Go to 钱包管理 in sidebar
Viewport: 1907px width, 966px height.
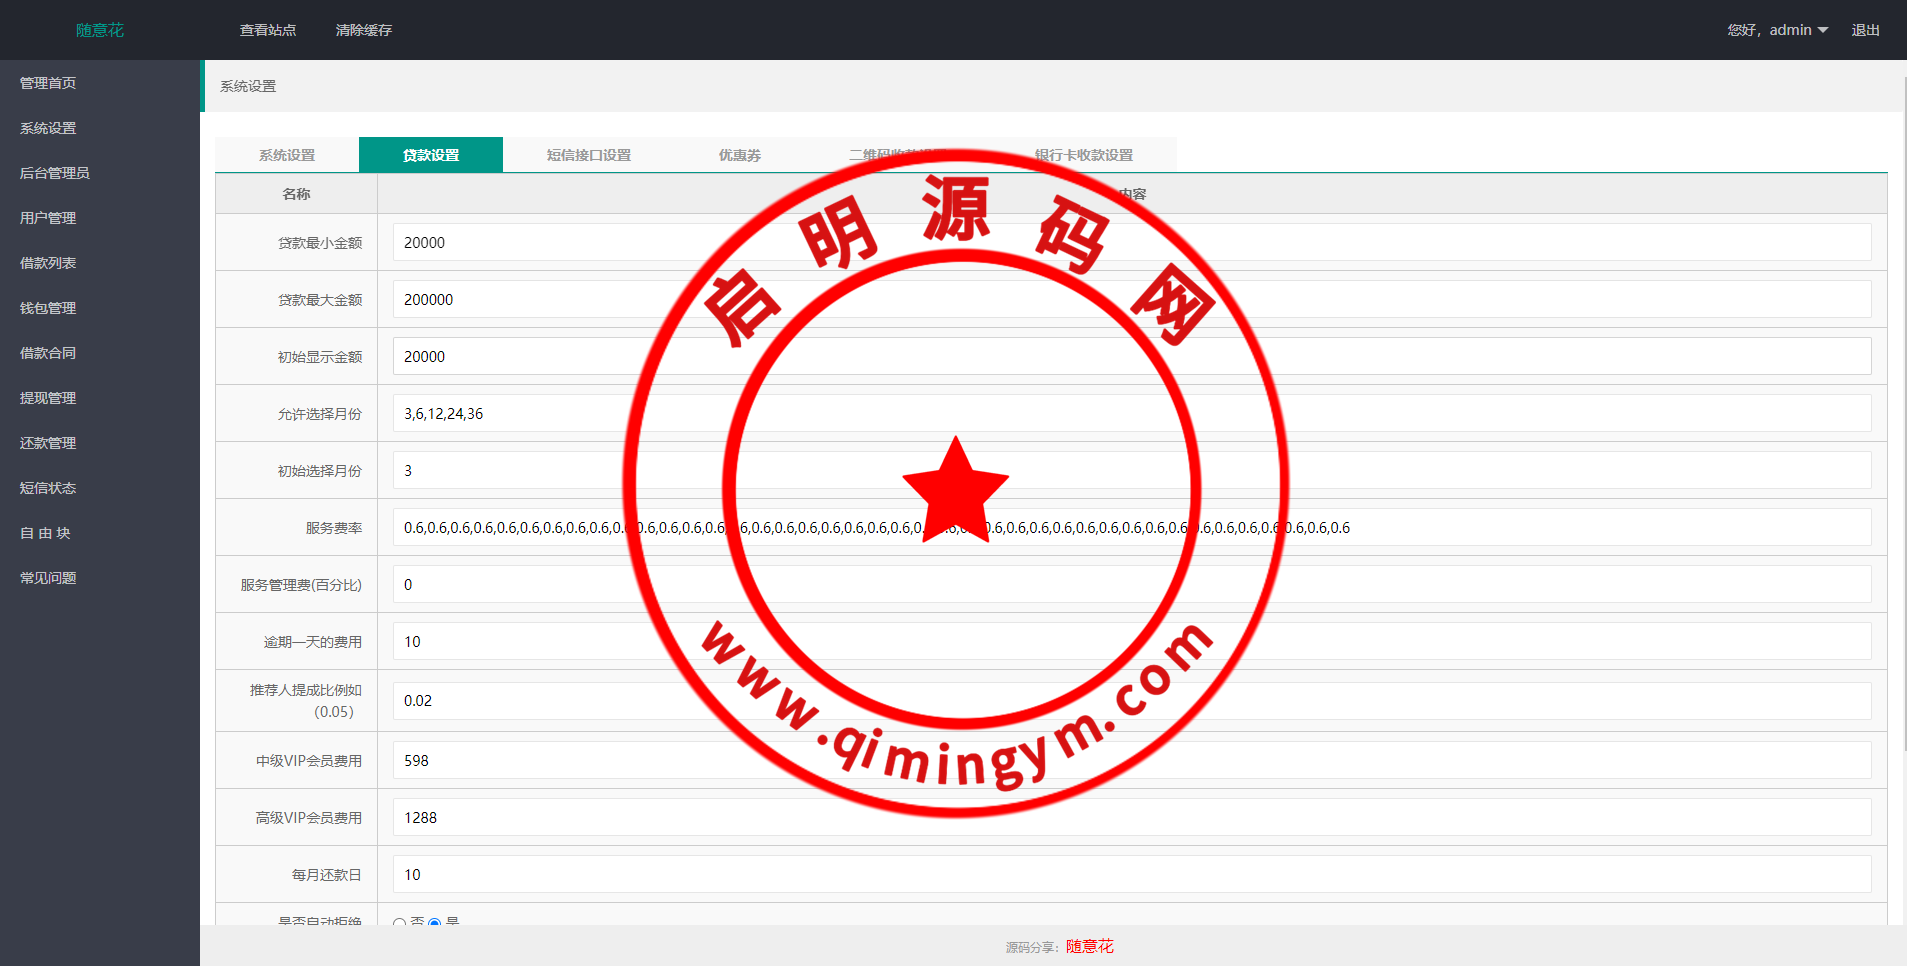tap(48, 308)
